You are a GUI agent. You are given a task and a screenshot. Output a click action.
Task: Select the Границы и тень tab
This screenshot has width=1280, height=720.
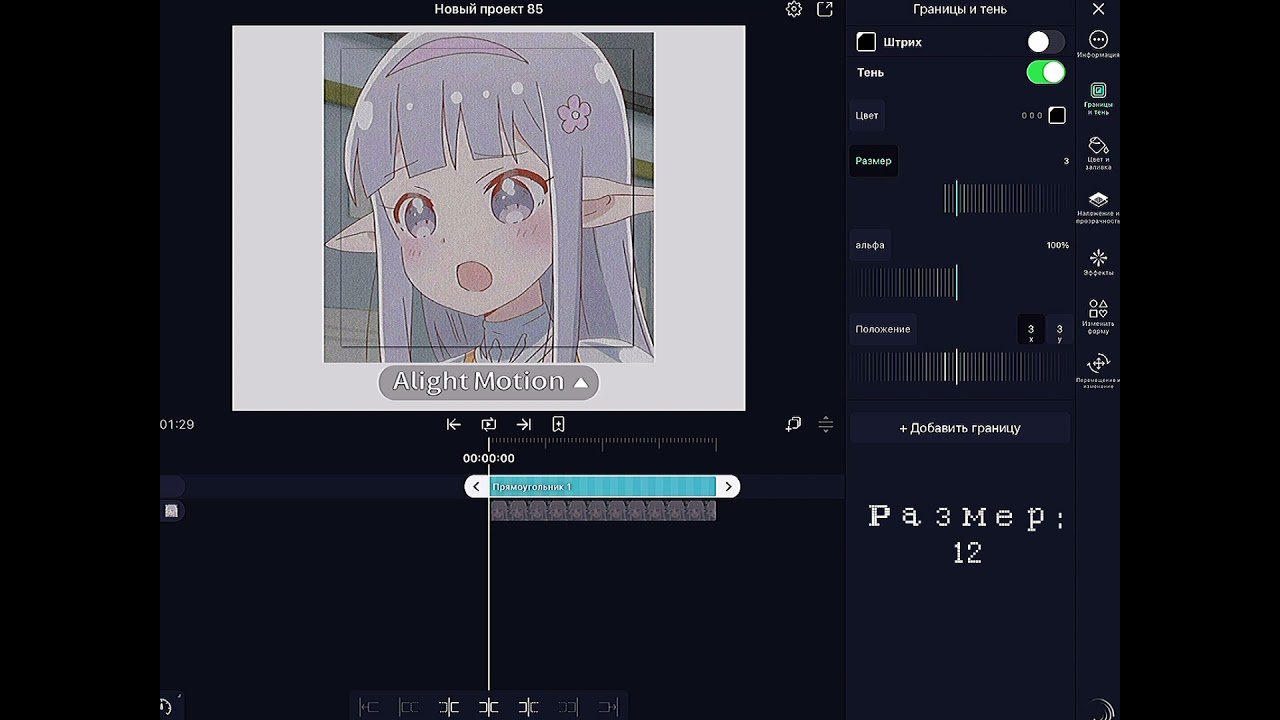1098,99
